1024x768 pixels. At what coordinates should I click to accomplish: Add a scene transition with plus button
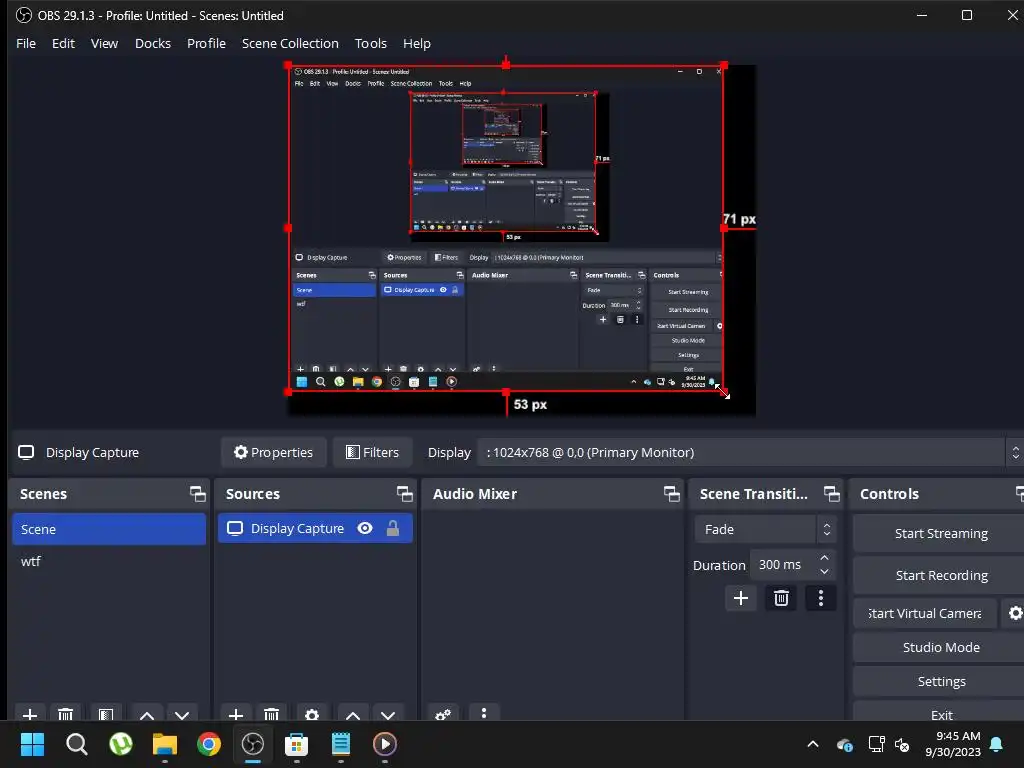(x=741, y=598)
